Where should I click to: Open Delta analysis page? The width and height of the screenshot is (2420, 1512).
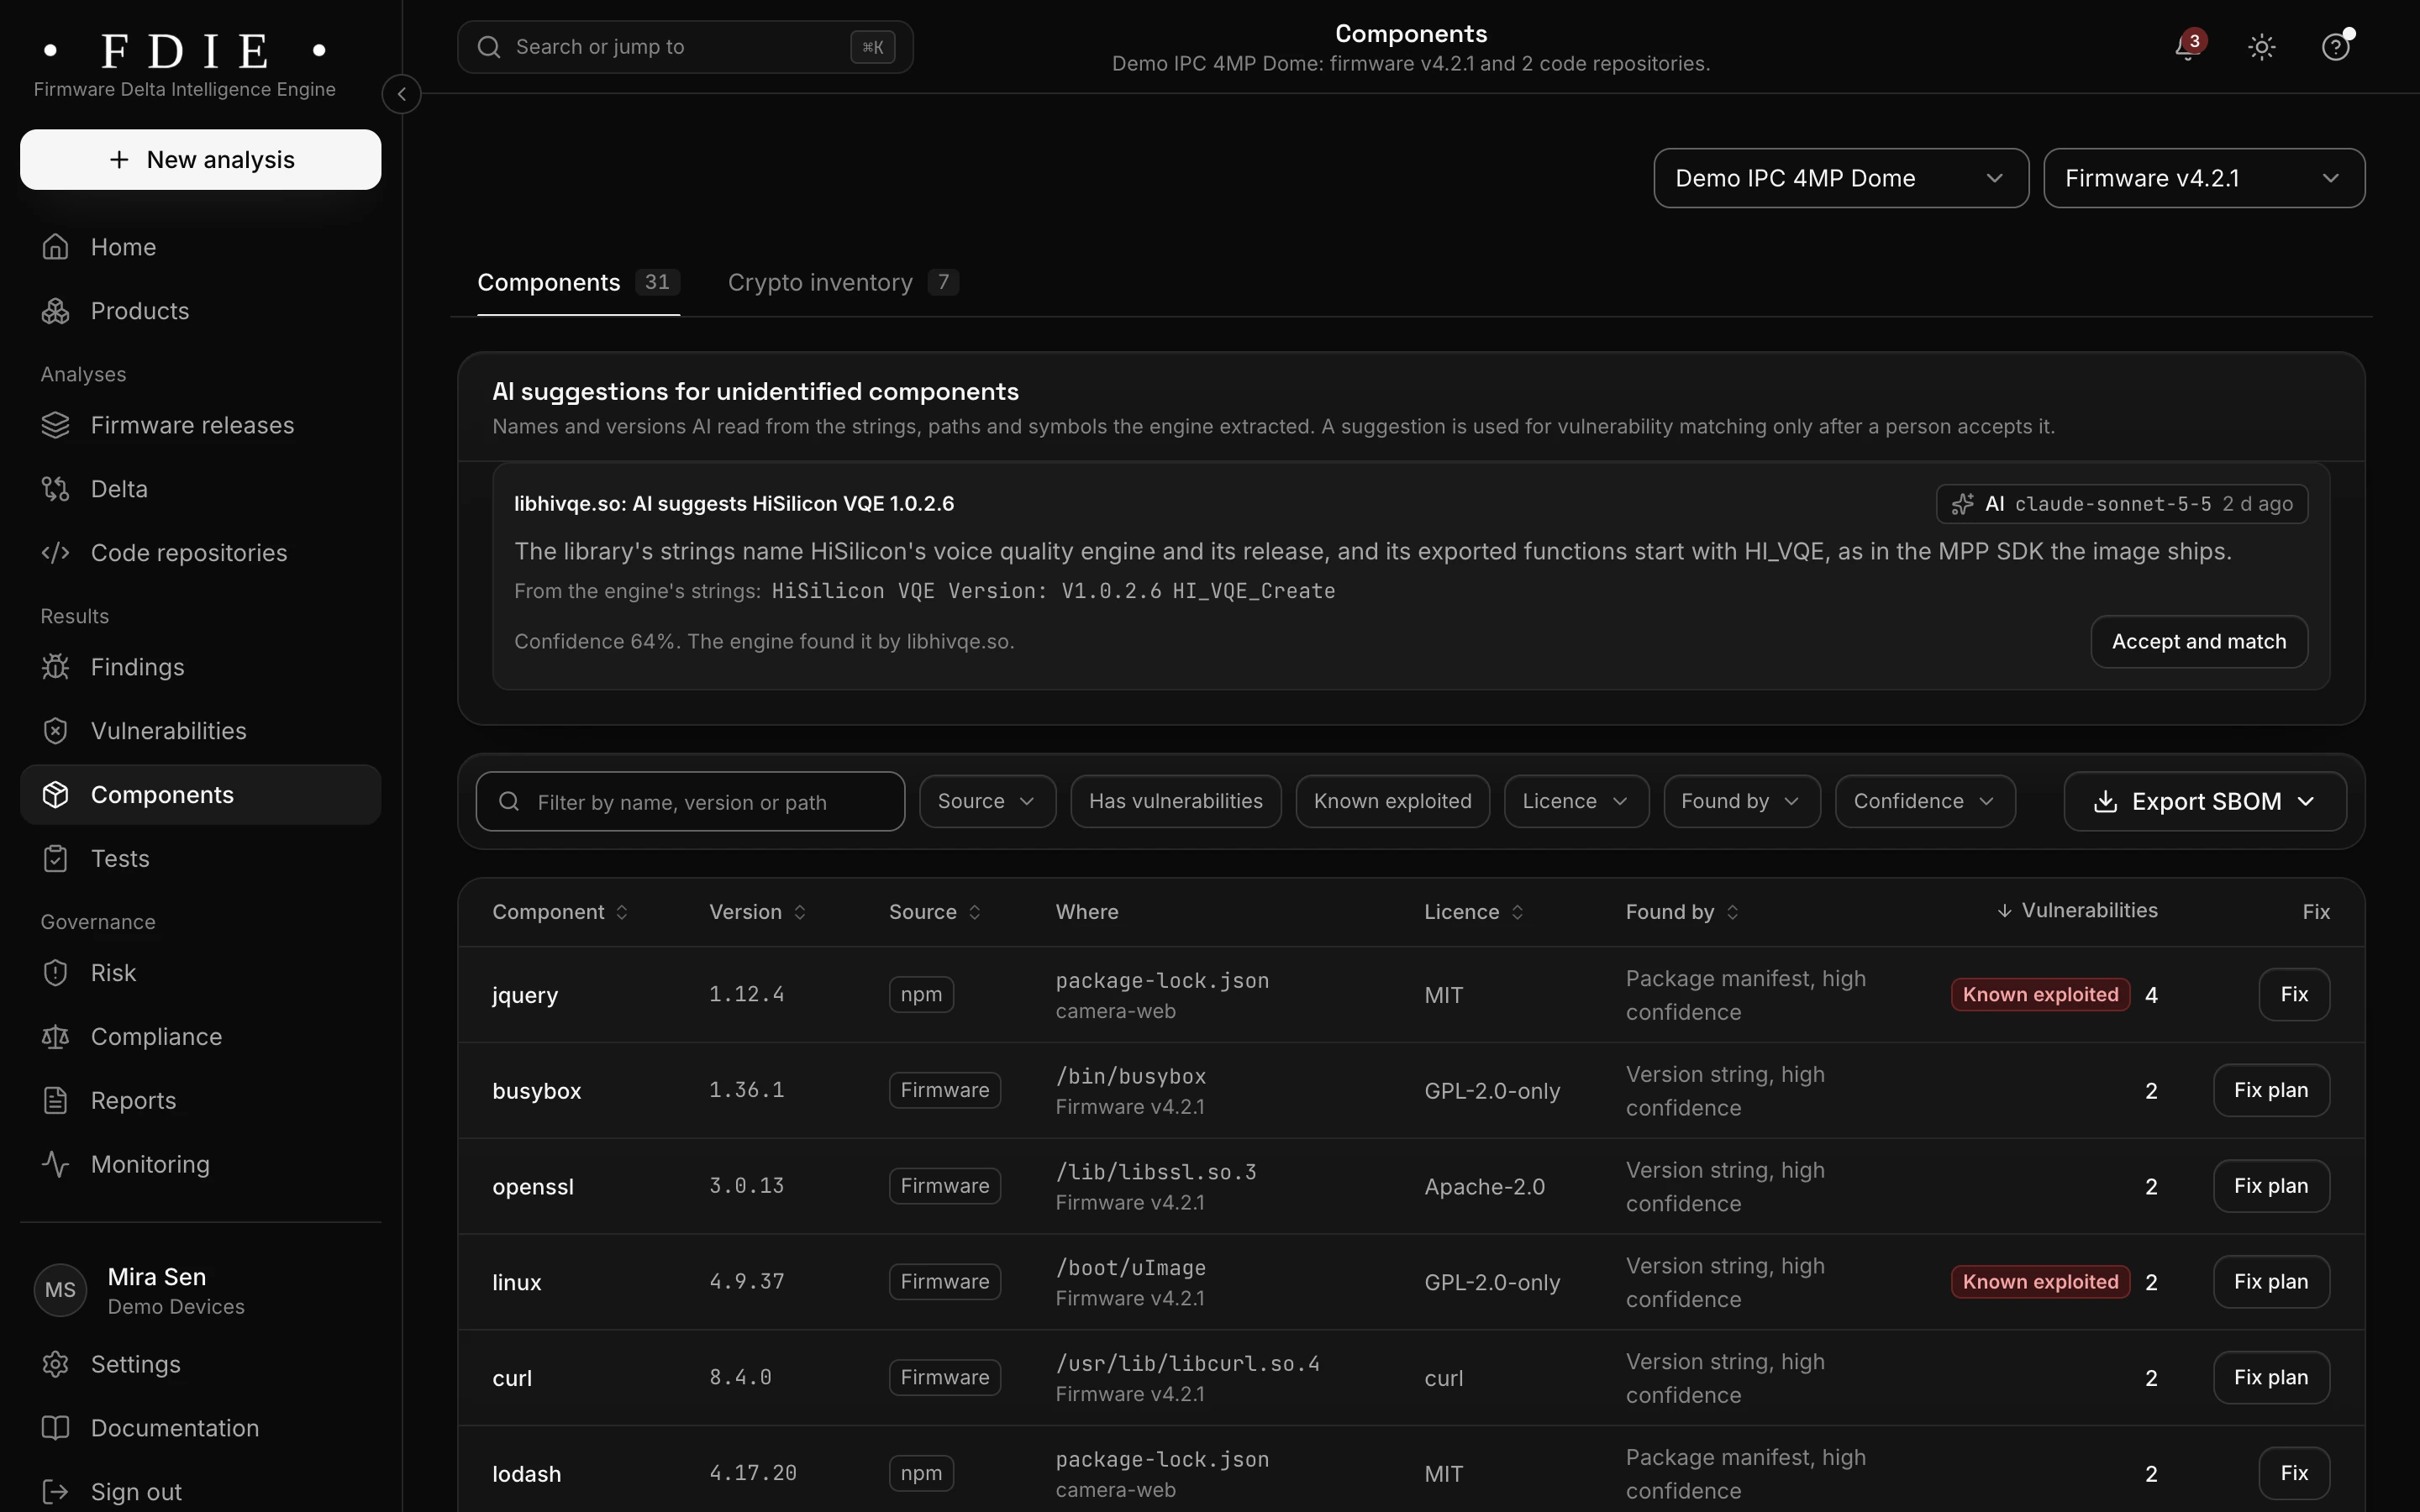click(201, 489)
